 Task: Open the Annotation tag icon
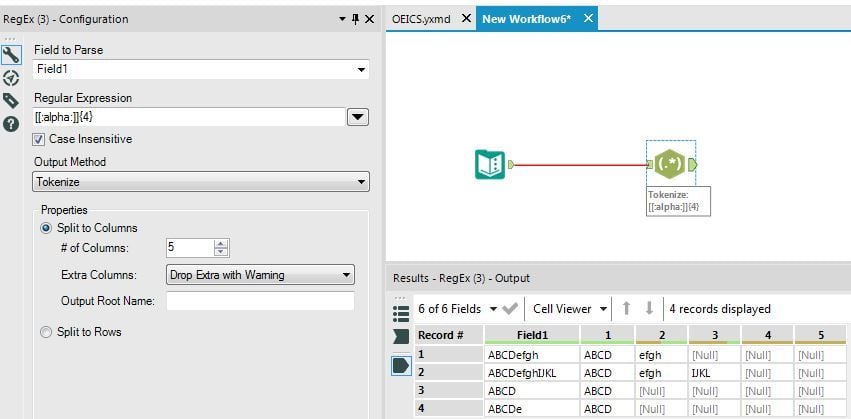[11, 101]
